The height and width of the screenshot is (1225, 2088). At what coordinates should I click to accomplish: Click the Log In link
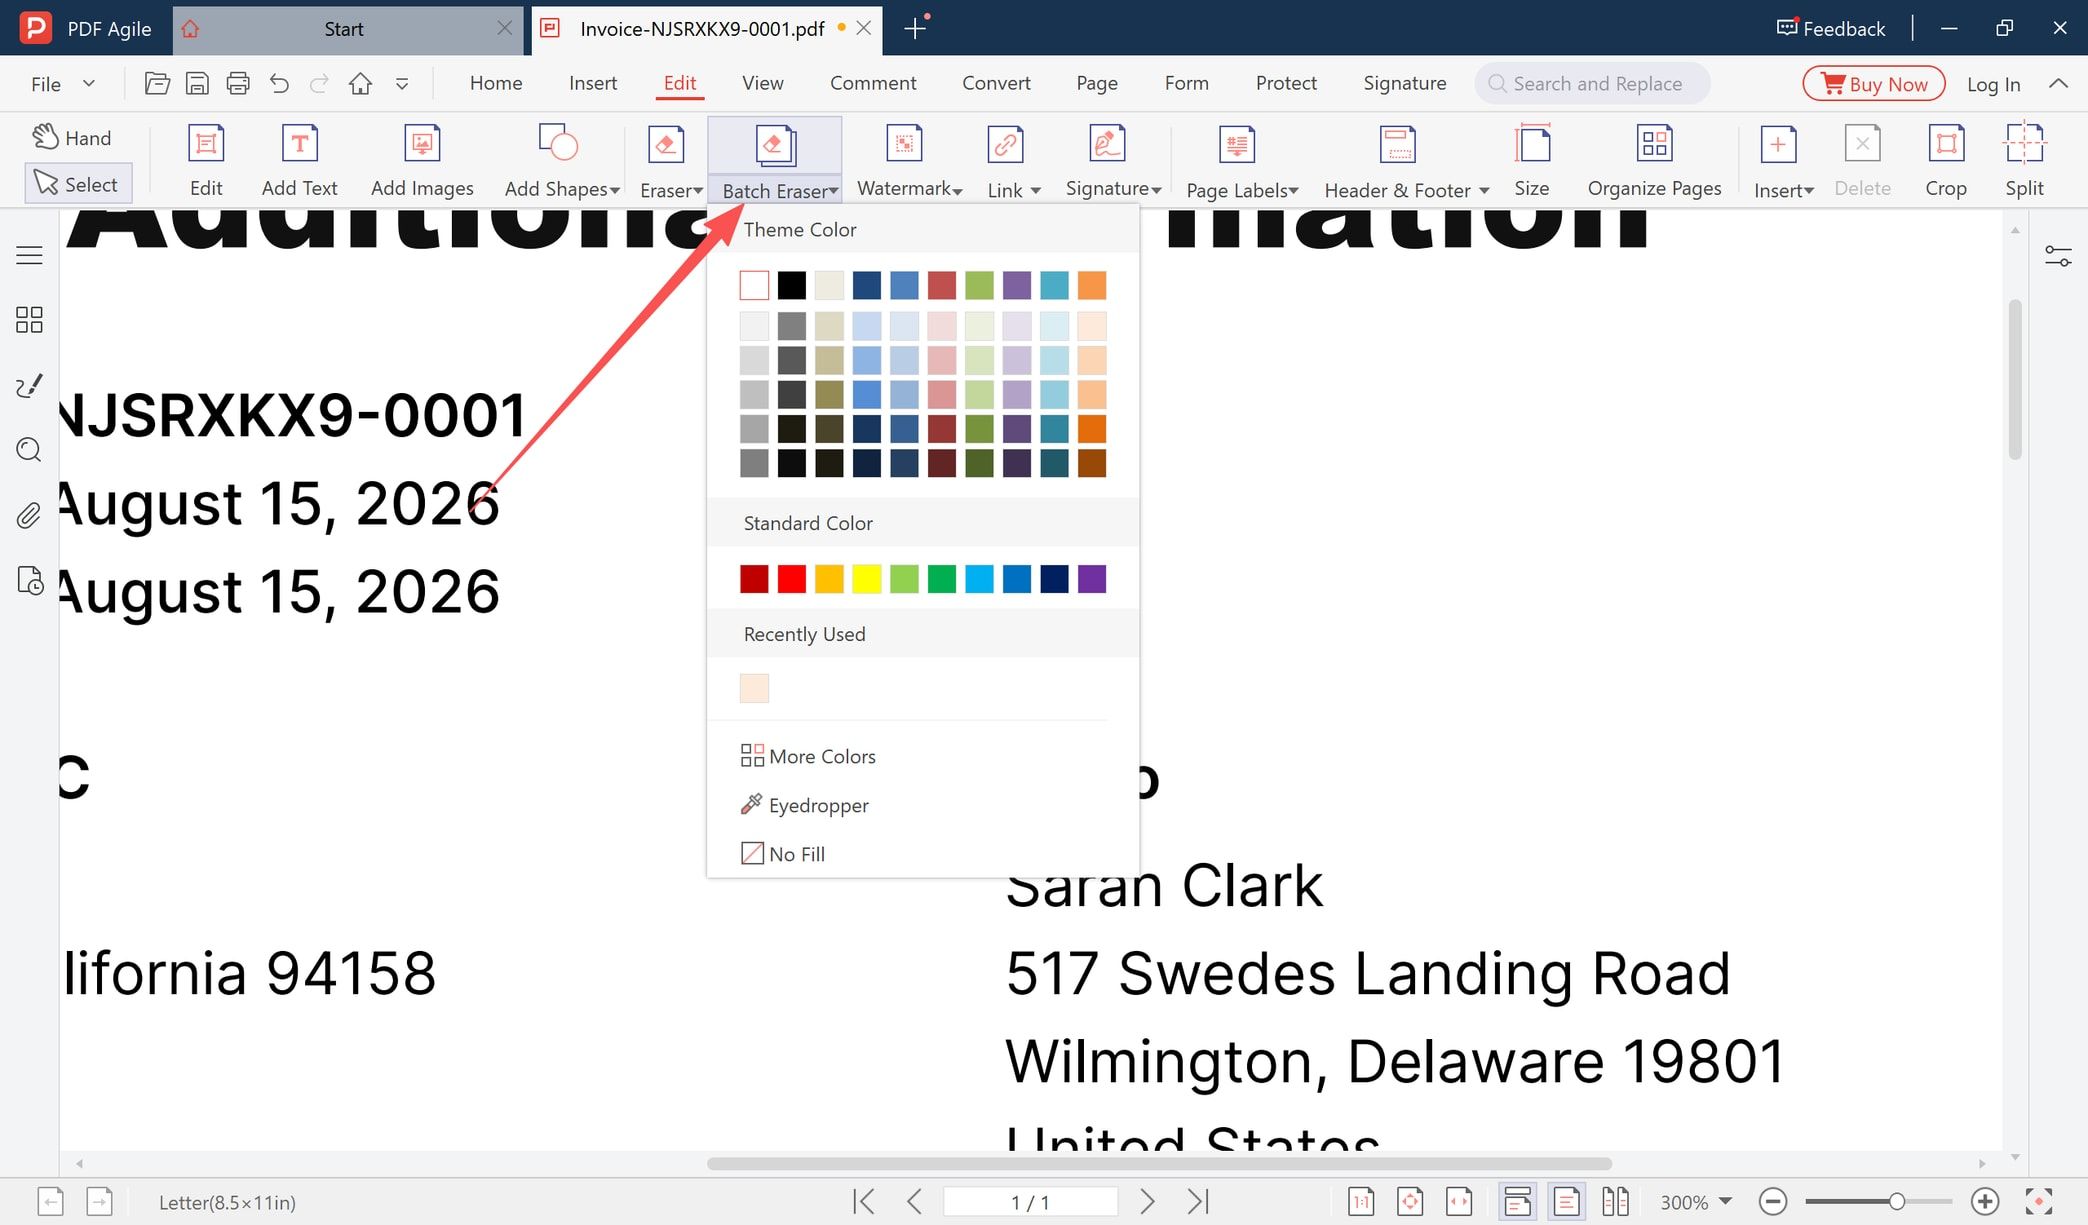click(x=1993, y=84)
